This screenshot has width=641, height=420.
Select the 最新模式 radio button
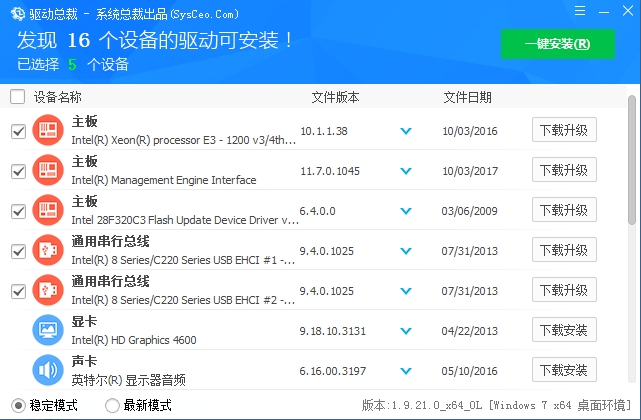[112, 406]
